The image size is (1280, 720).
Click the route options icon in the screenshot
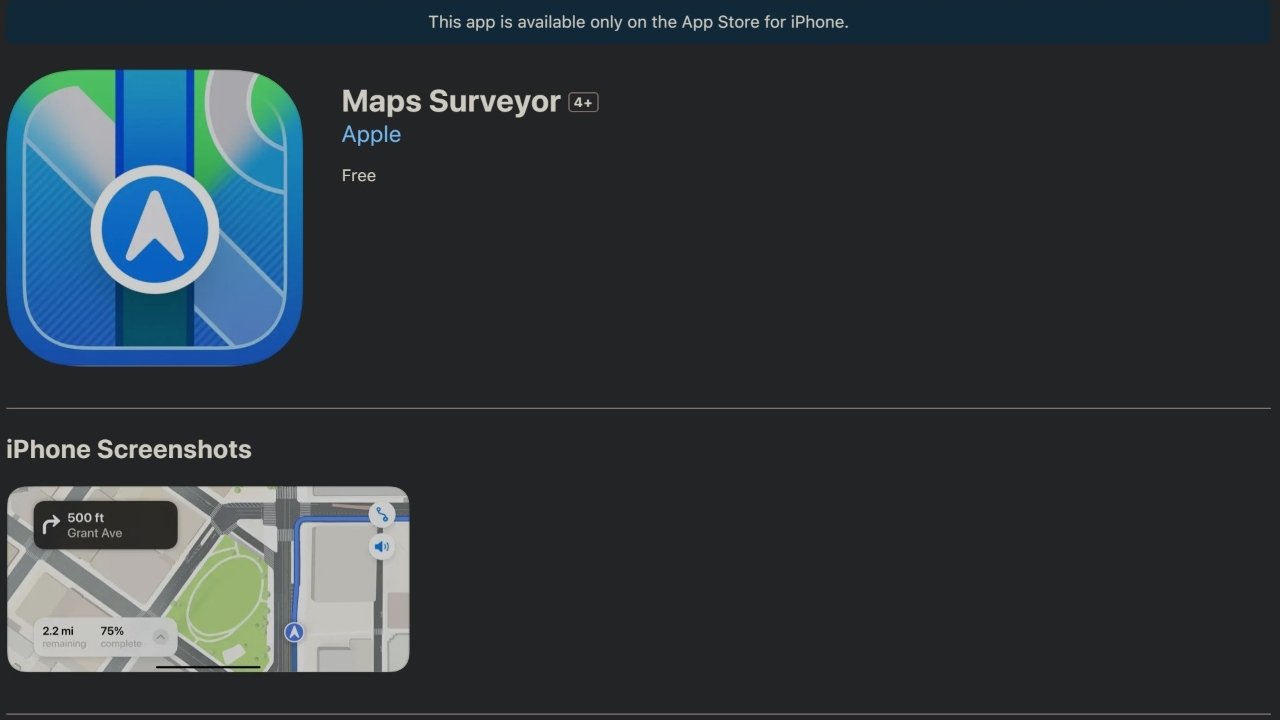pyautogui.click(x=382, y=513)
